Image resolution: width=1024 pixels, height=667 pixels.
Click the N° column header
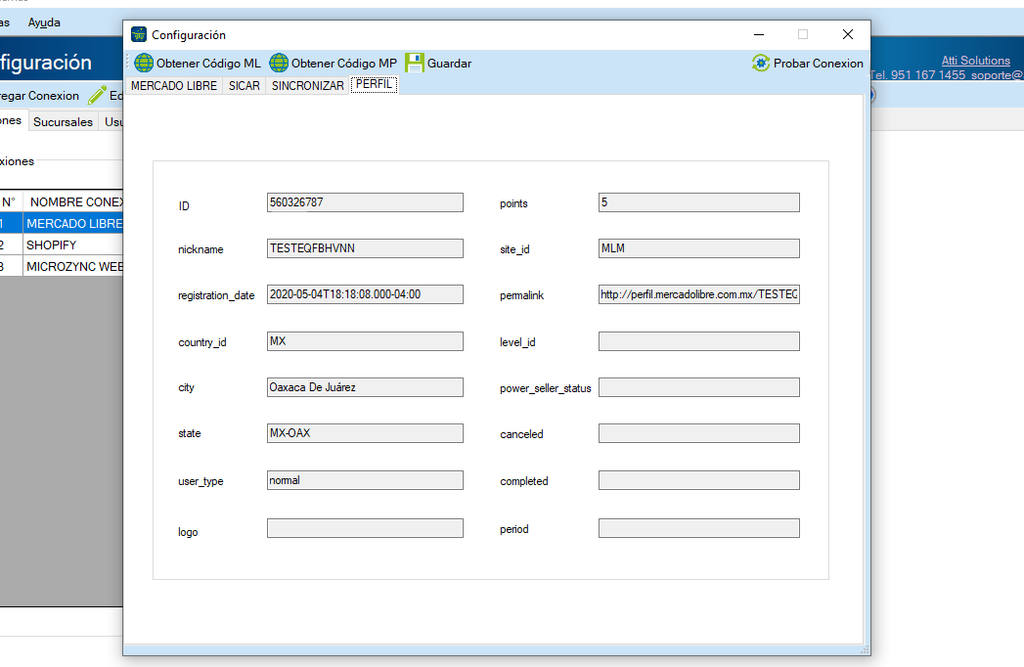click(x=10, y=202)
